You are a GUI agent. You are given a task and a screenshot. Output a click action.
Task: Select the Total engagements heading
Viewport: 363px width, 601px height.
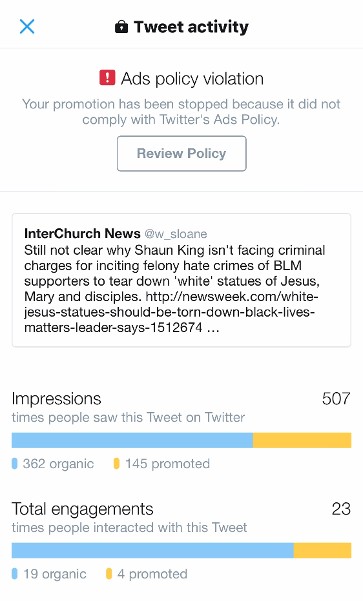[x=82, y=509]
